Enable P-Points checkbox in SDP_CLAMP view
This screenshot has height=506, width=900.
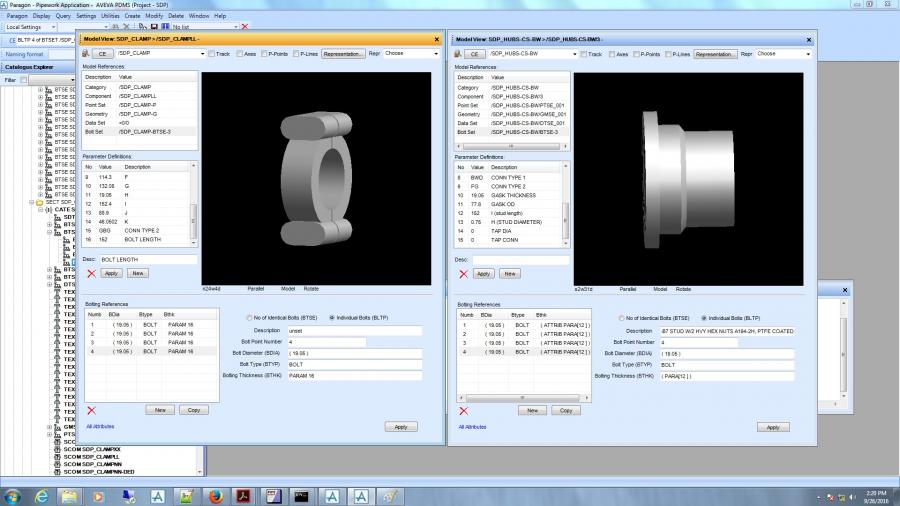point(265,53)
